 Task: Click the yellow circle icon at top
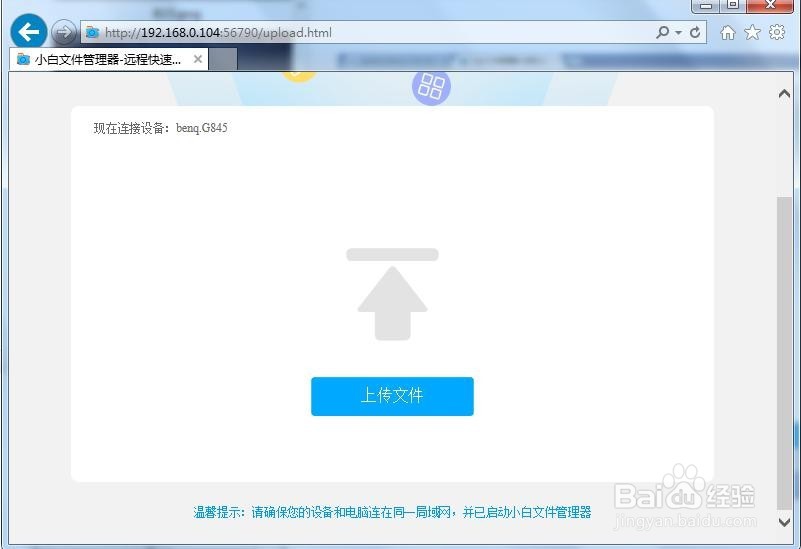[299, 77]
